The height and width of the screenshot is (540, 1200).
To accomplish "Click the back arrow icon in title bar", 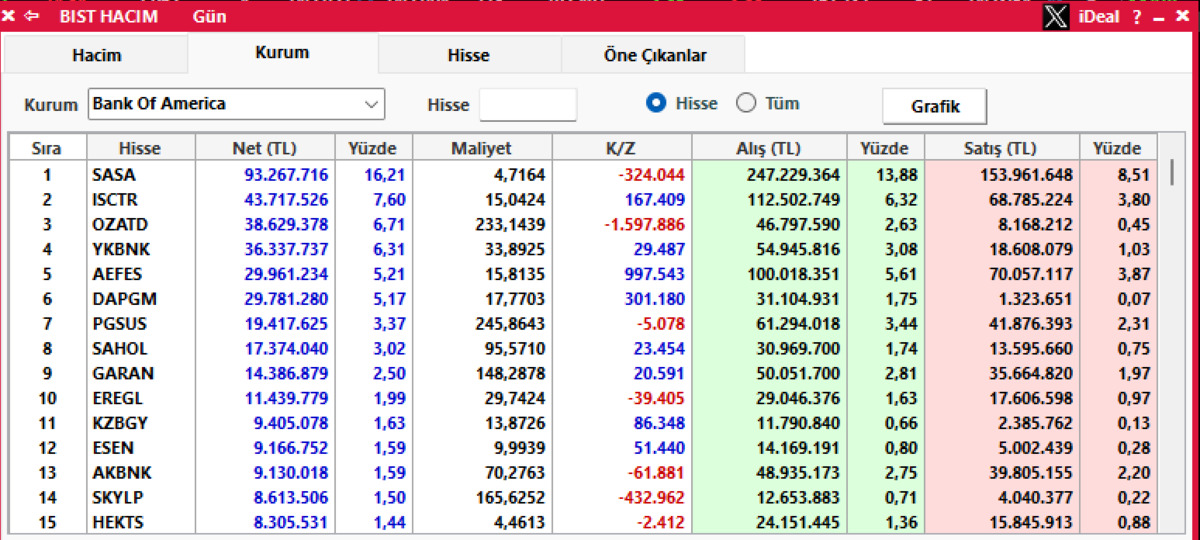I will click(32, 16).
